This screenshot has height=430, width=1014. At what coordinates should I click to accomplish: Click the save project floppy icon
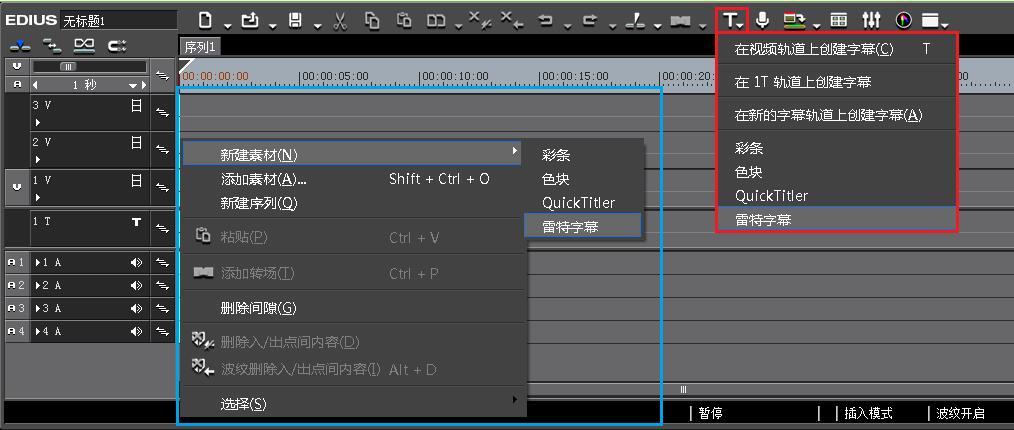(294, 19)
